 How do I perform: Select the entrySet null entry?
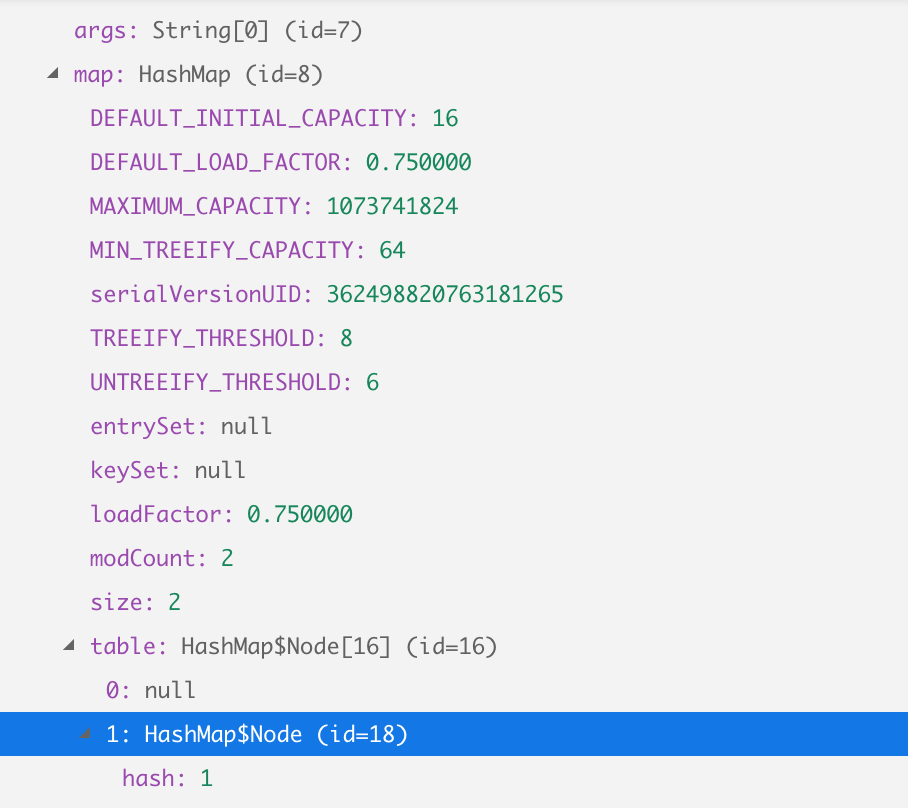pos(181,427)
